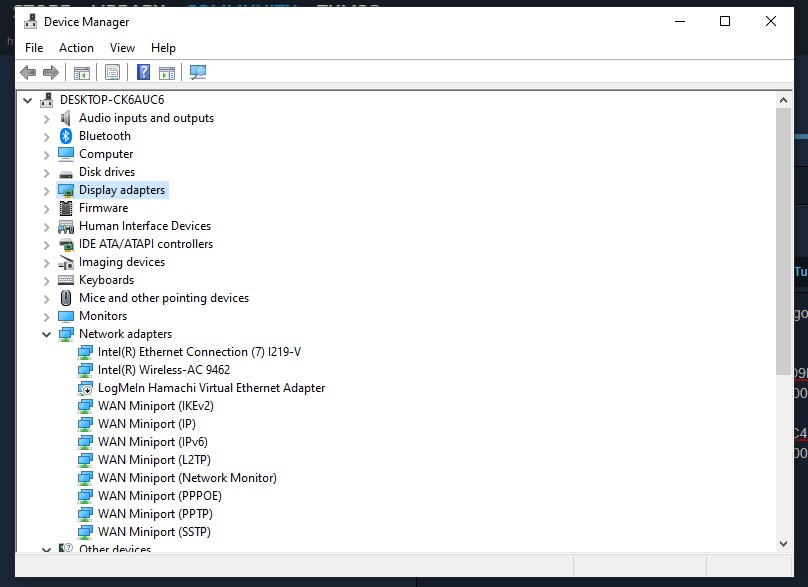808x587 pixels.
Task: Click the Imaging devices camera icon
Action: pyautogui.click(x=66, y=262)
